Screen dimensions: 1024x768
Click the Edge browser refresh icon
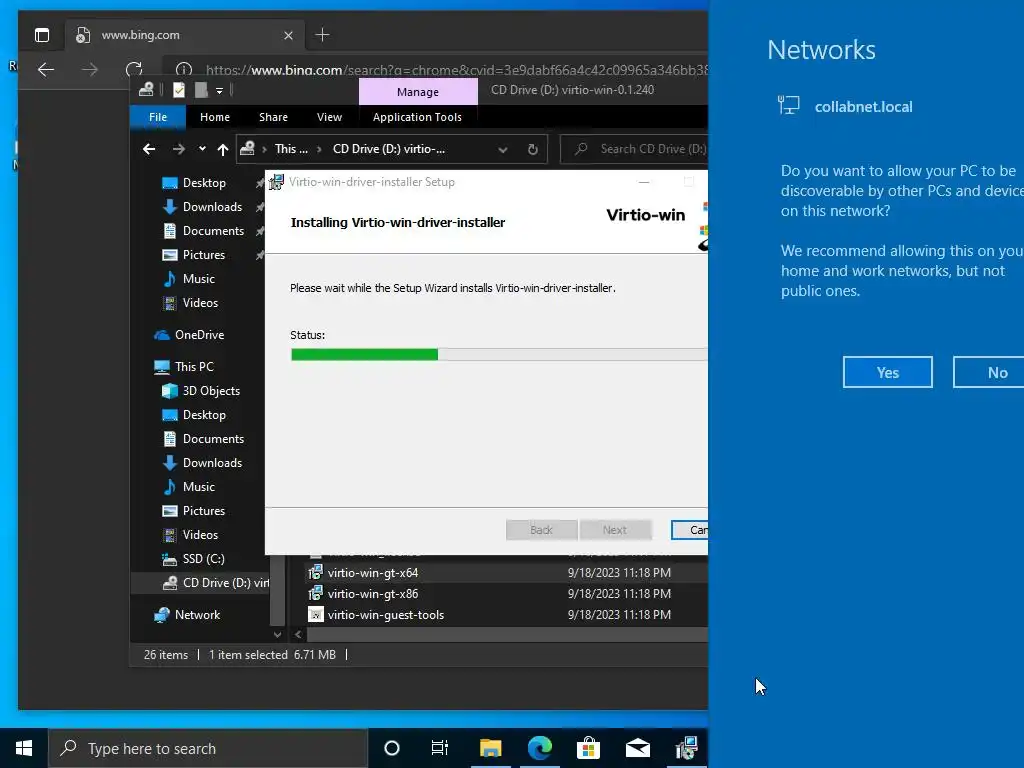click(x=134, y=69)
